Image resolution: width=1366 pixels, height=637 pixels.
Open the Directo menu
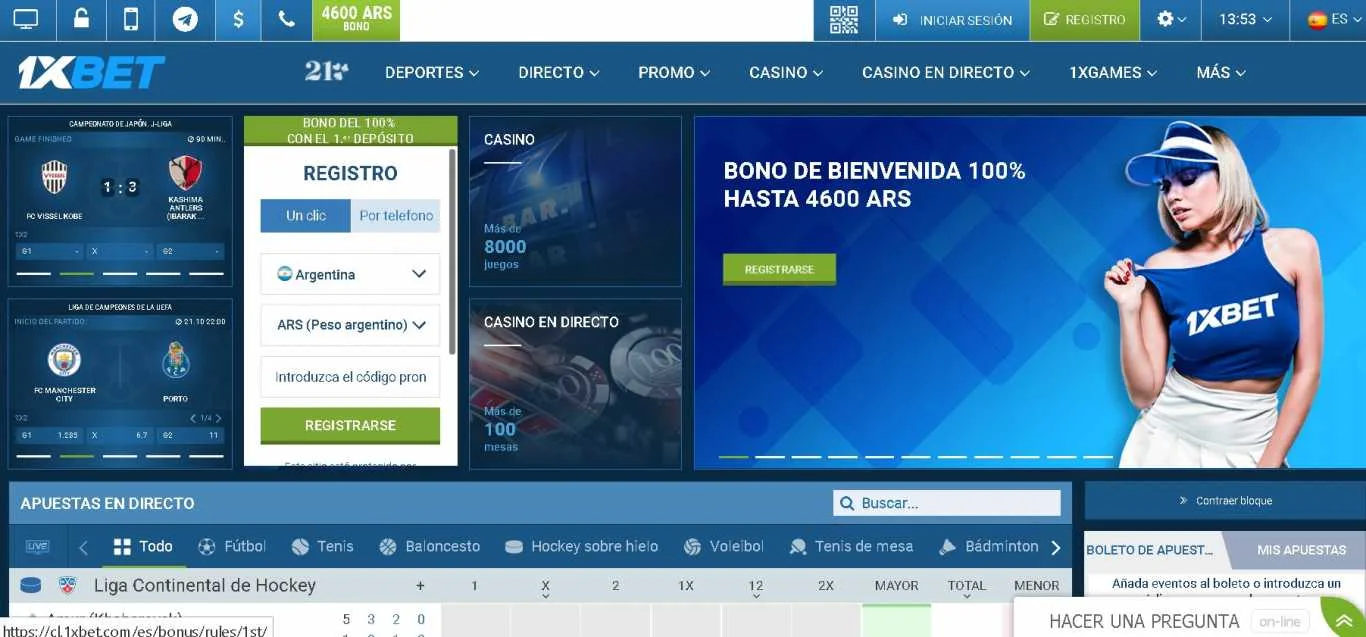coord(559,73)
